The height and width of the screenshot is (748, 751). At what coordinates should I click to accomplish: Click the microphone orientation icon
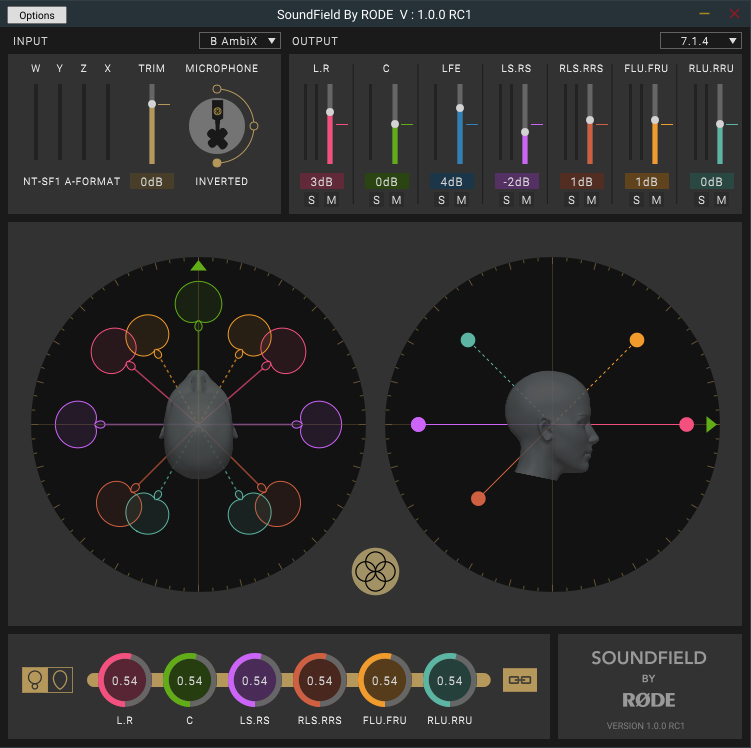pos(216,127)
